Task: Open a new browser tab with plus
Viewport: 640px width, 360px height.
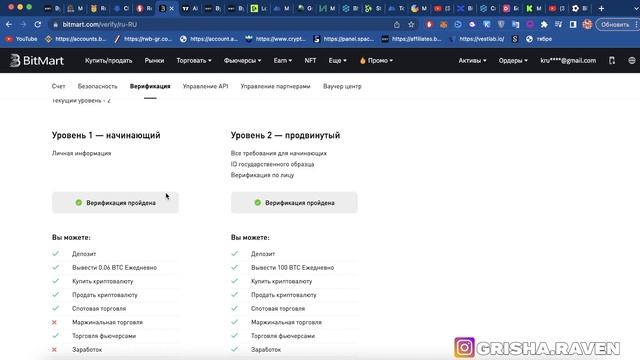Action: pyautogui.click(x=601, y=8)
